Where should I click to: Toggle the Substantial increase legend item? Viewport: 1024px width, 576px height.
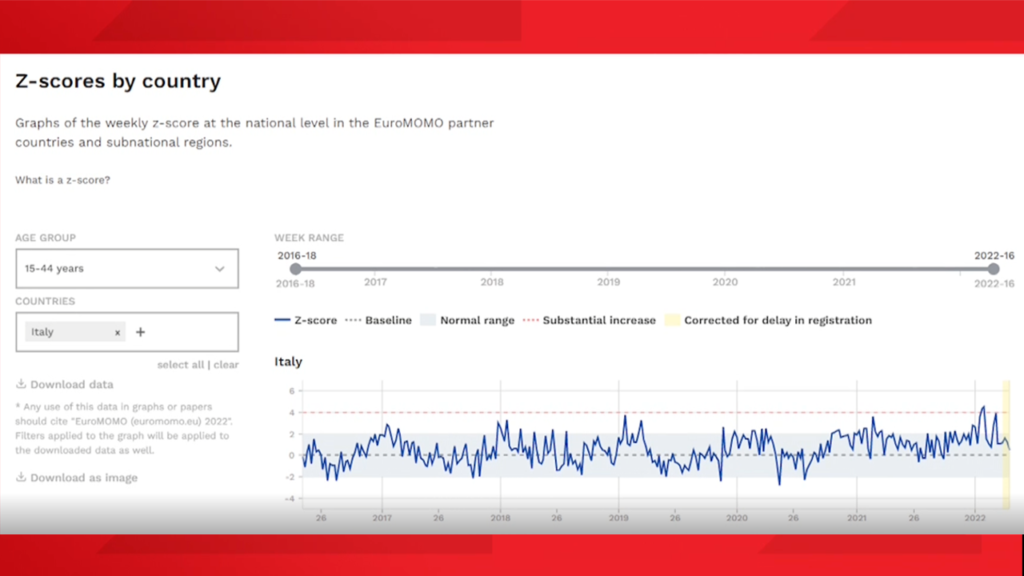(x=591, y=321)
